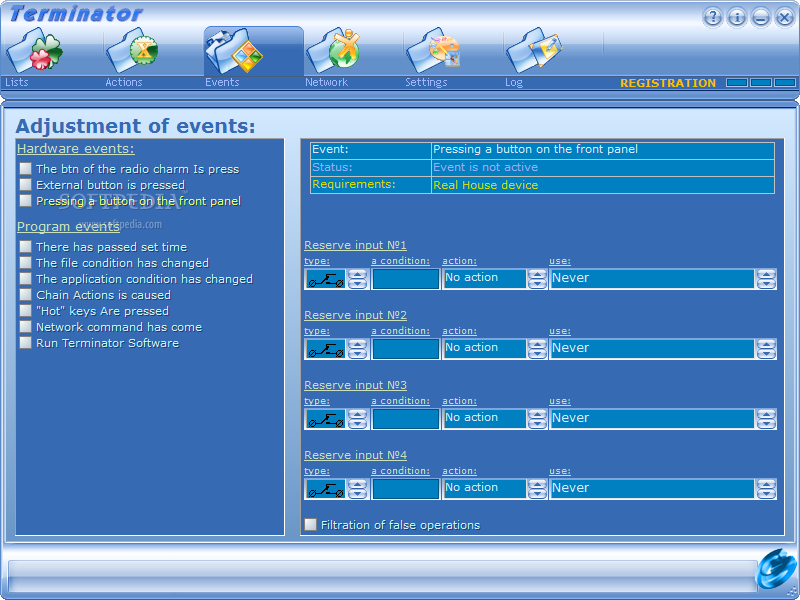The width and height of the screenshot is (800, 600).
Task: Minimize the Terminator window
Action: click(x=760, y=17)
